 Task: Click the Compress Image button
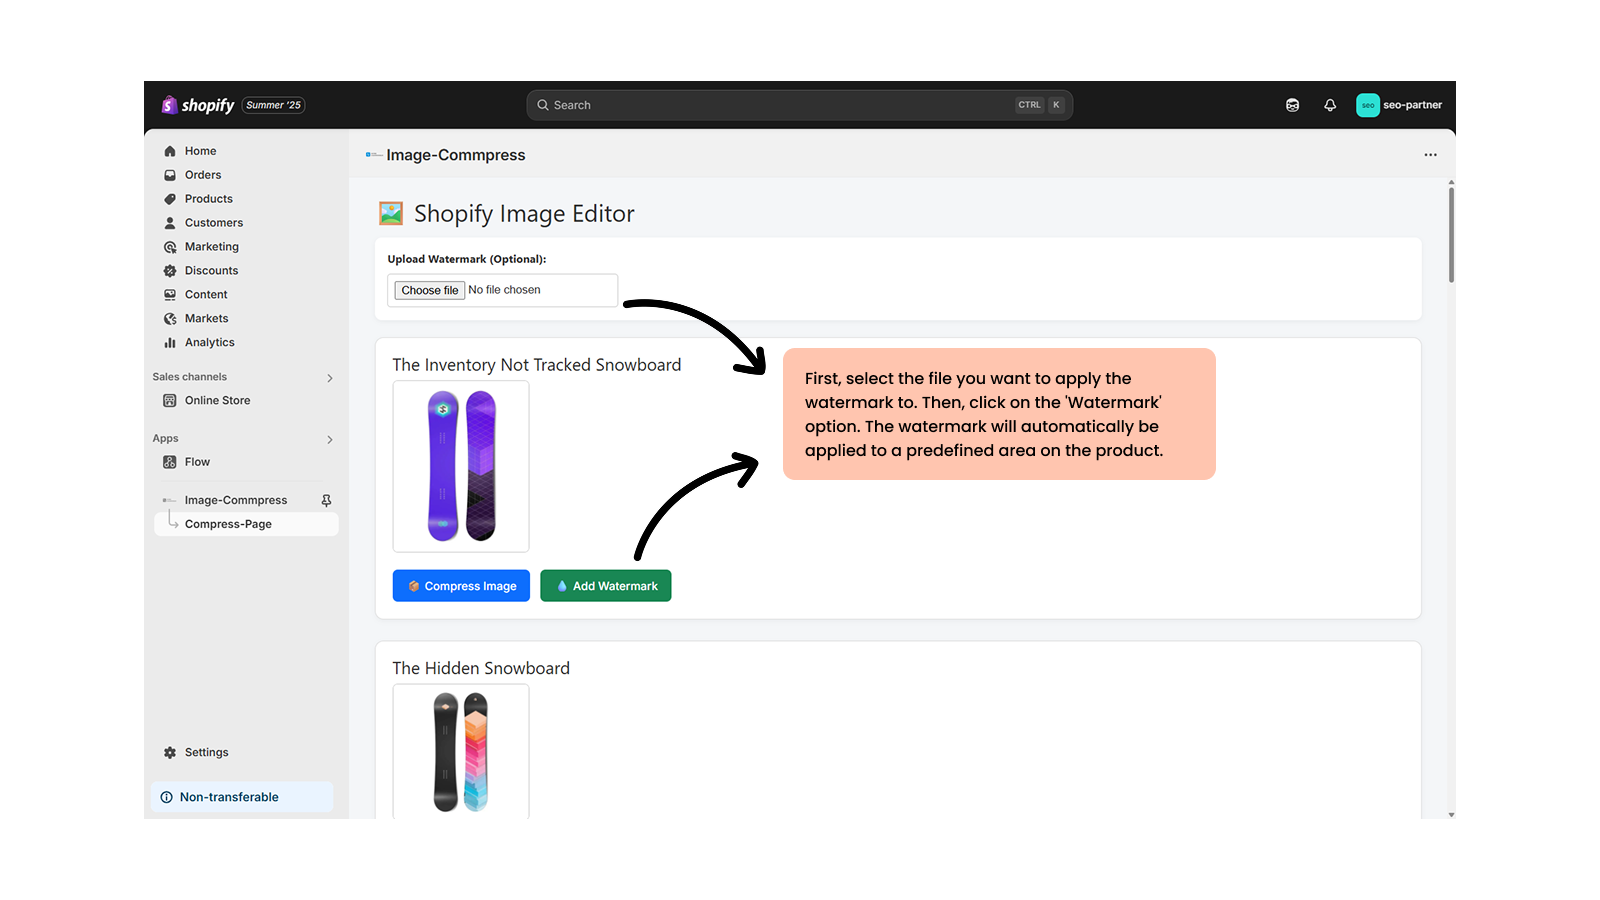(461, 586)
